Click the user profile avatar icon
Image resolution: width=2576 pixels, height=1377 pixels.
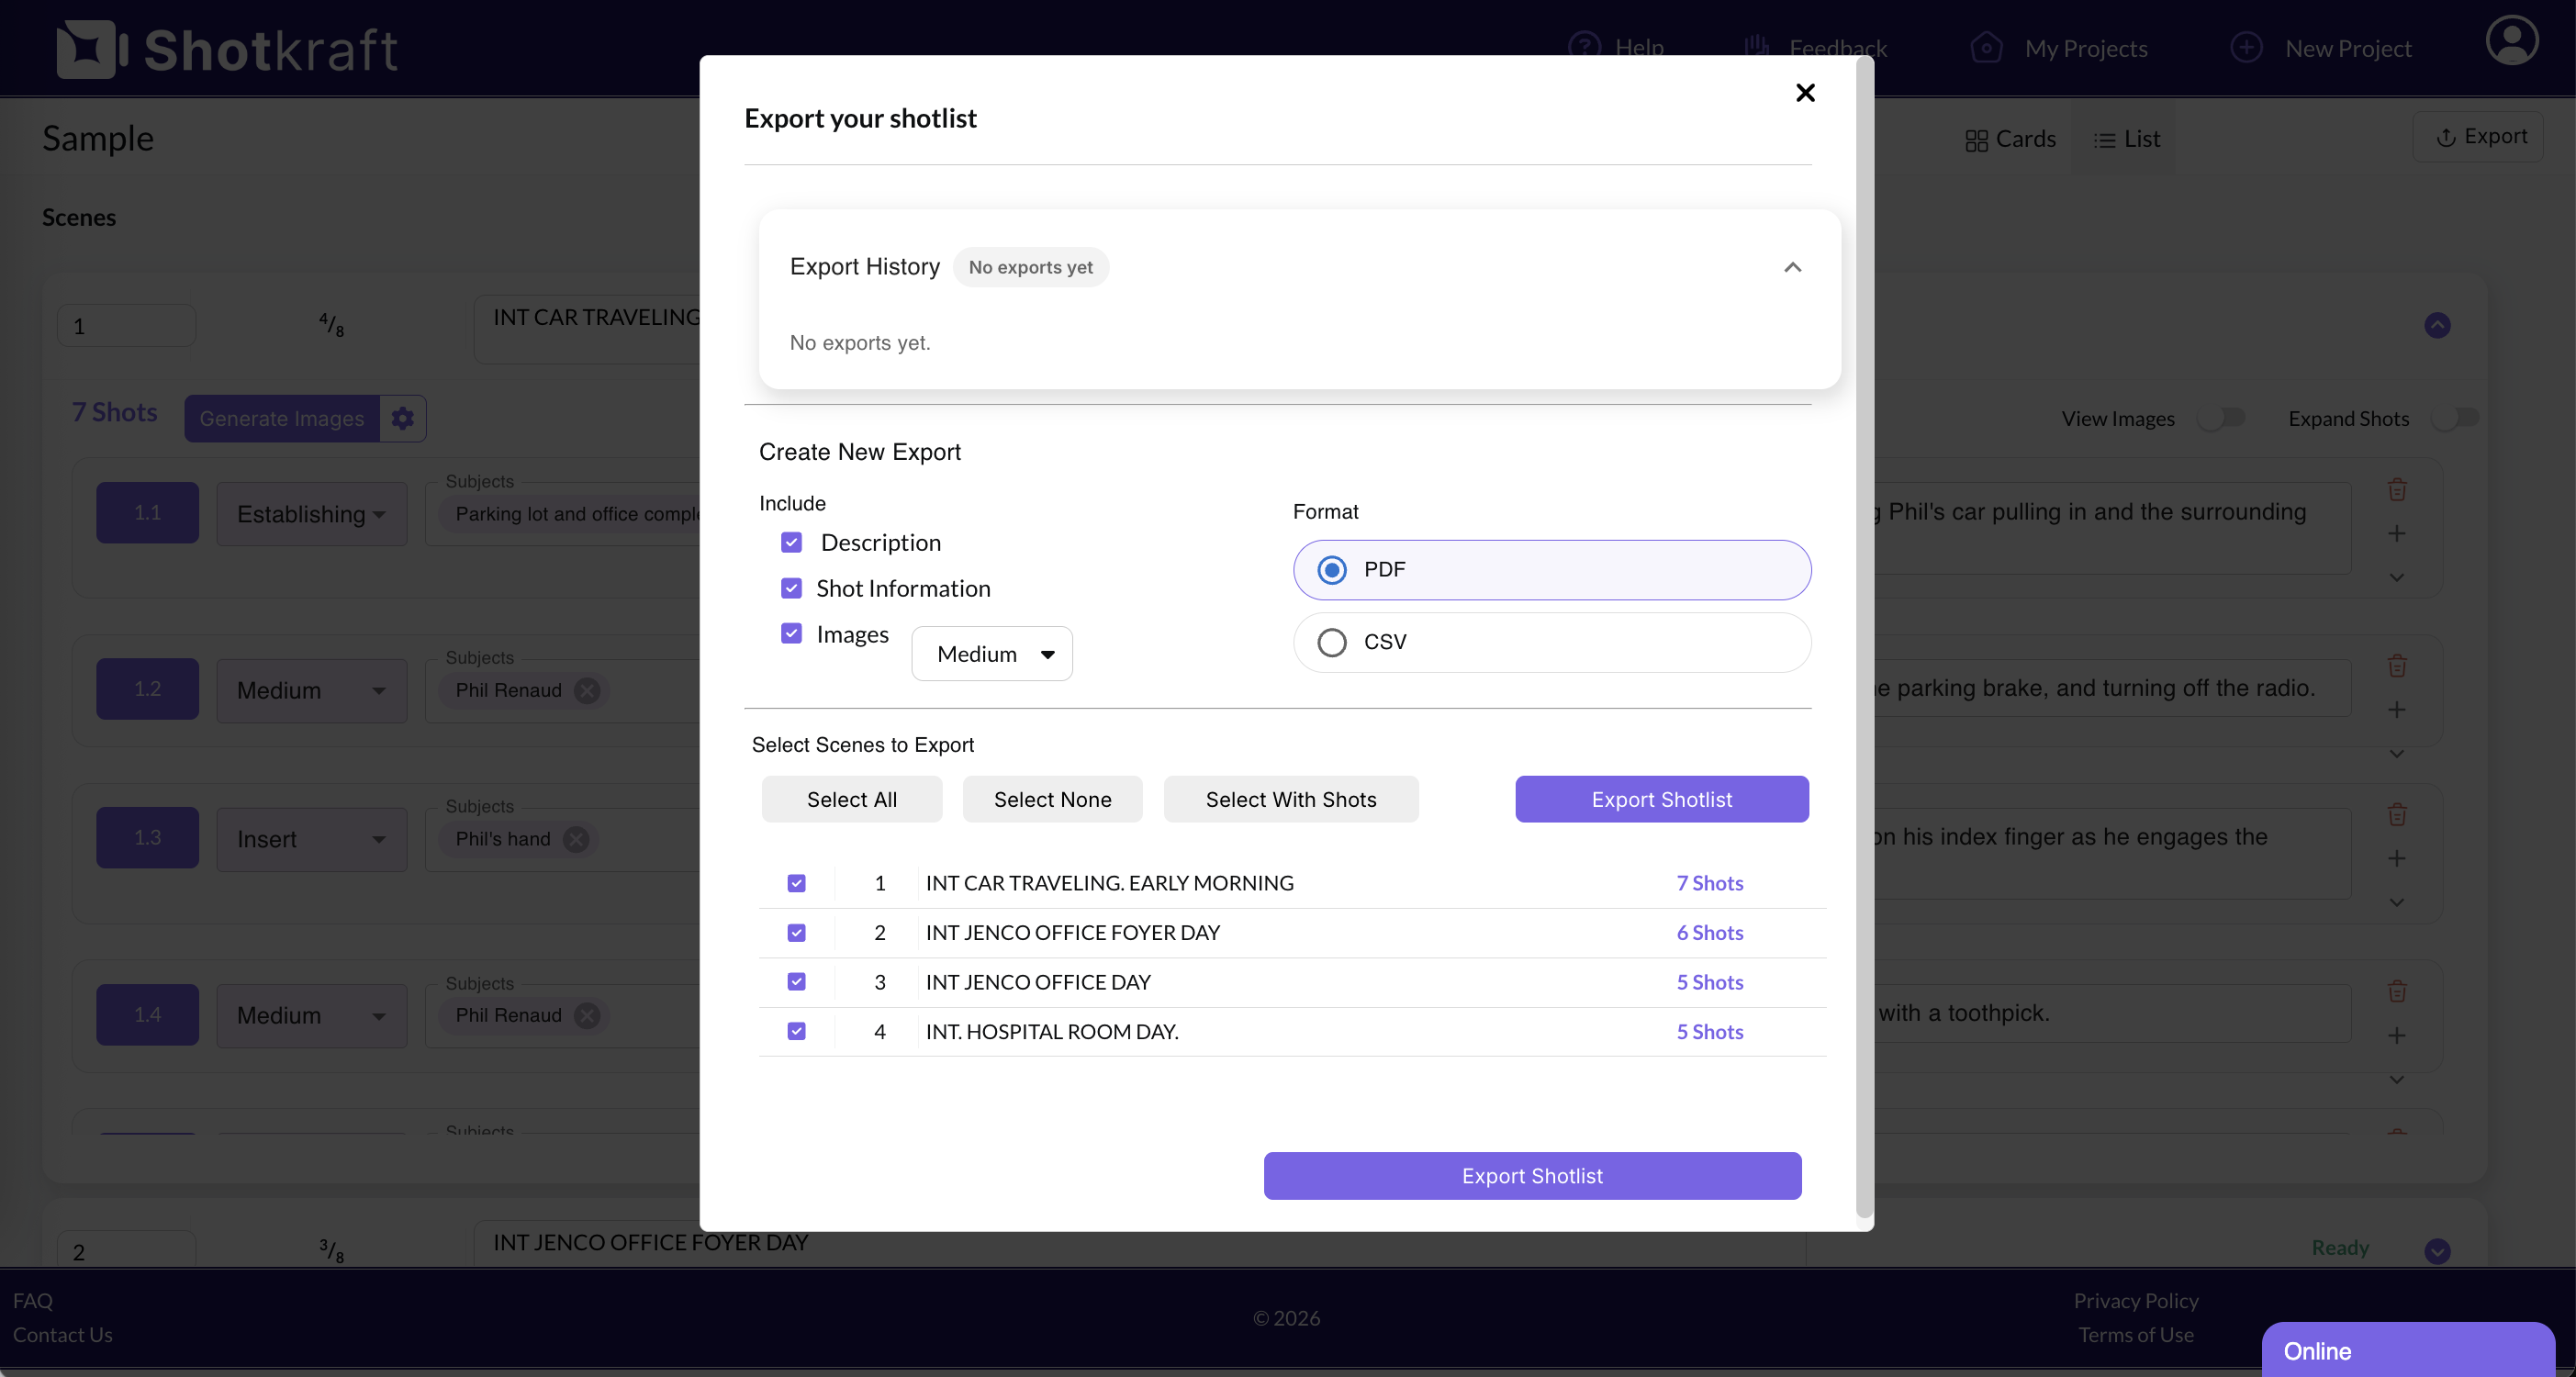(2511, 41)
